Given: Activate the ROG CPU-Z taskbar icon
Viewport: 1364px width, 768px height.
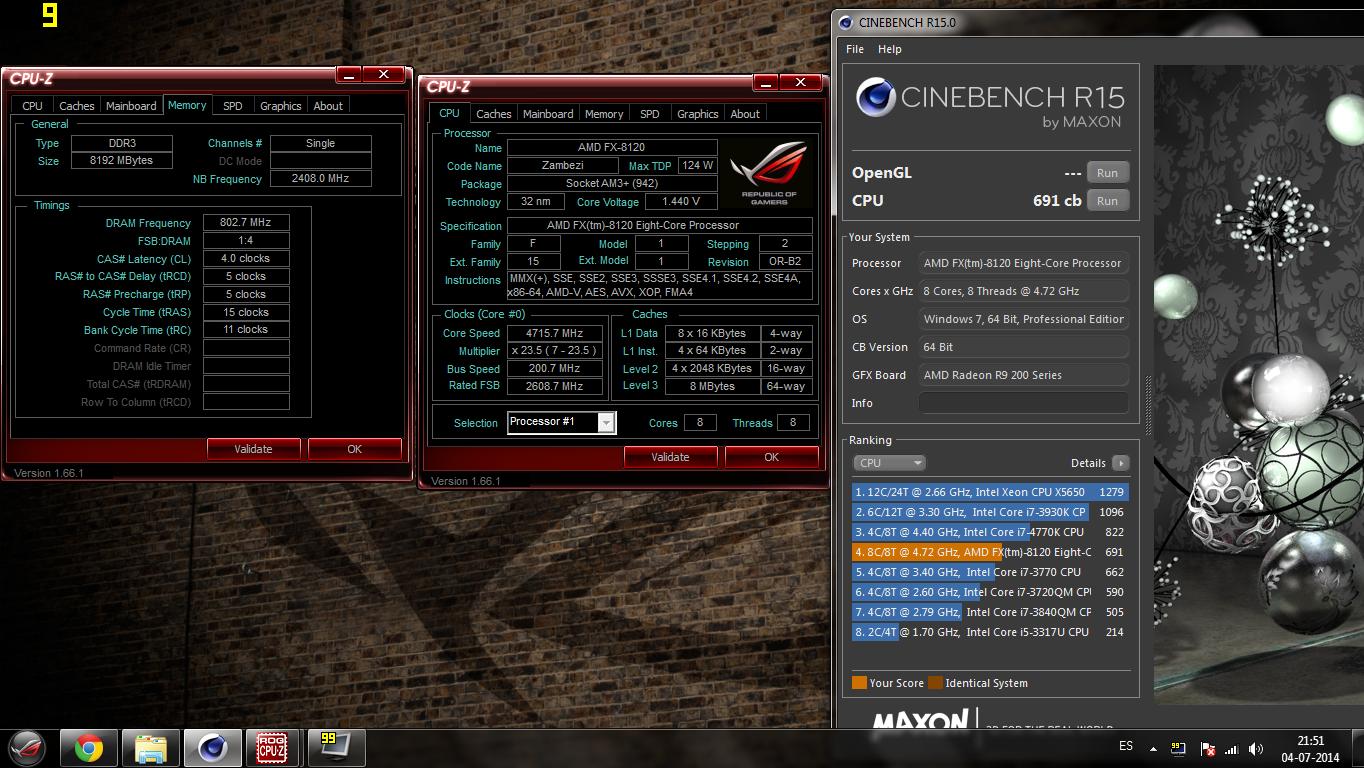Looking at the screenshot, I should point(273,748).
